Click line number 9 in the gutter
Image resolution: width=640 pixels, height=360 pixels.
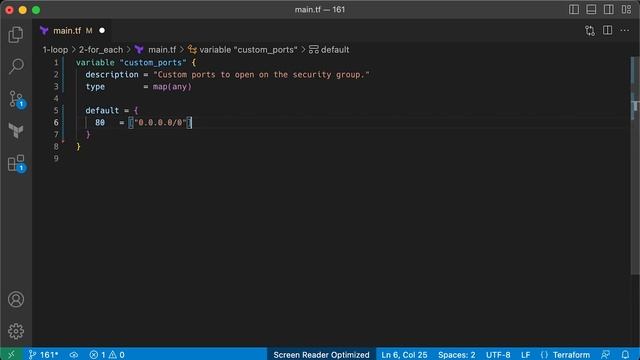point(56,158)
